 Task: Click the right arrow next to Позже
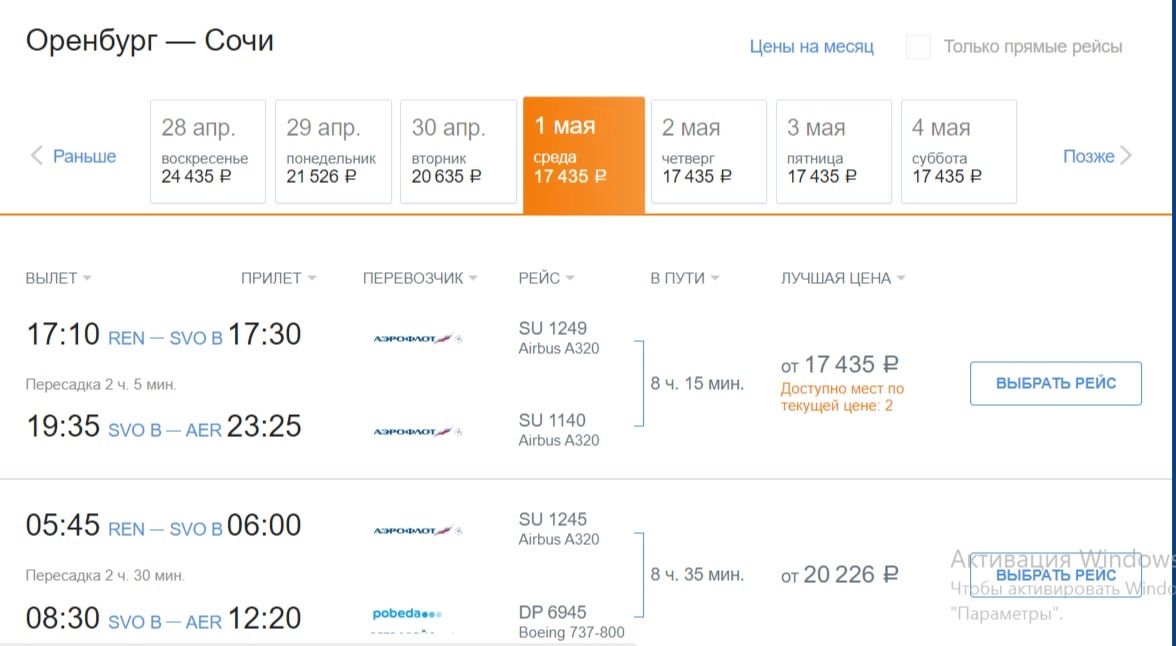pyautogui.click(x=1126, y=156)
